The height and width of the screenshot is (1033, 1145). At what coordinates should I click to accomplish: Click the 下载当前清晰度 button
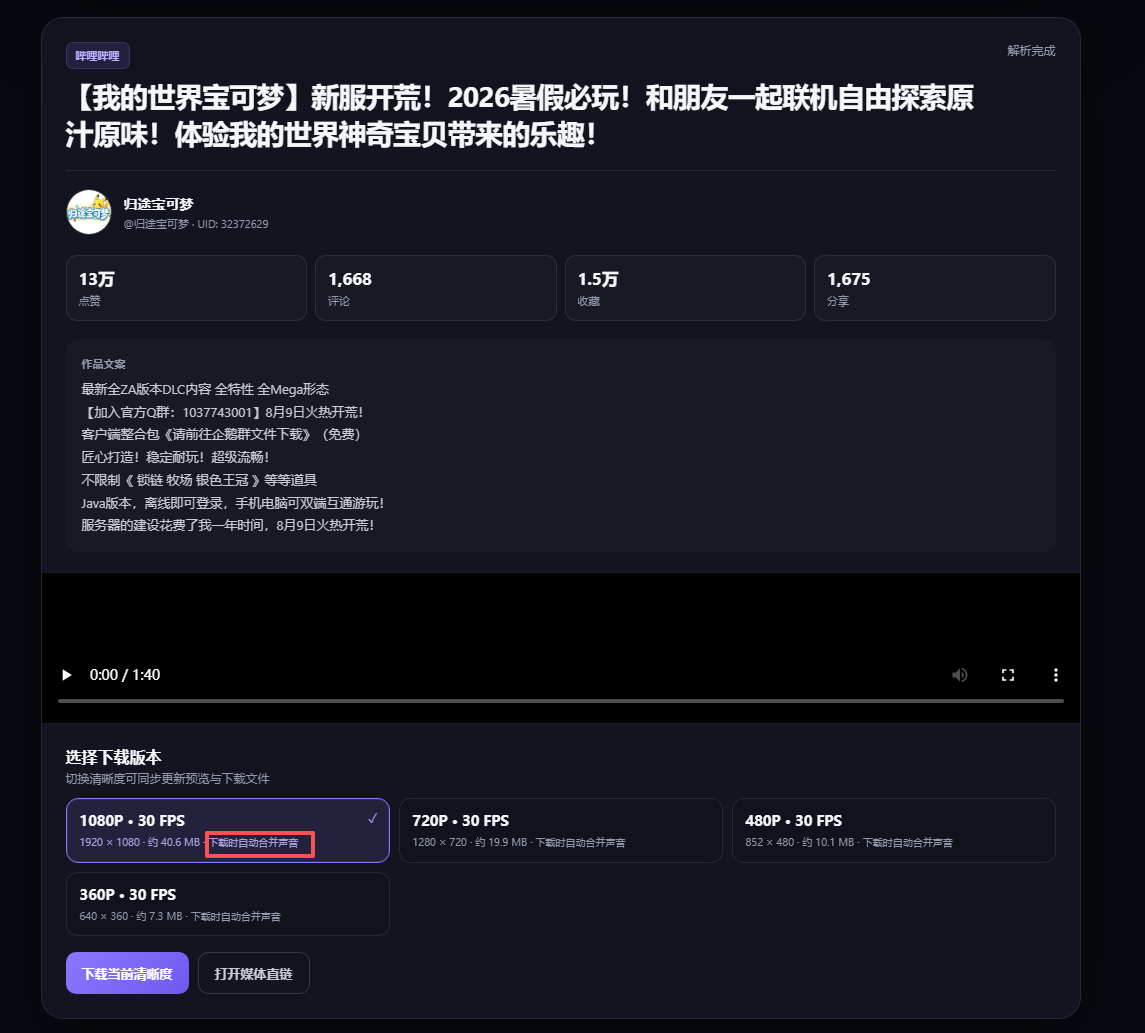click(x=127, y=973)
